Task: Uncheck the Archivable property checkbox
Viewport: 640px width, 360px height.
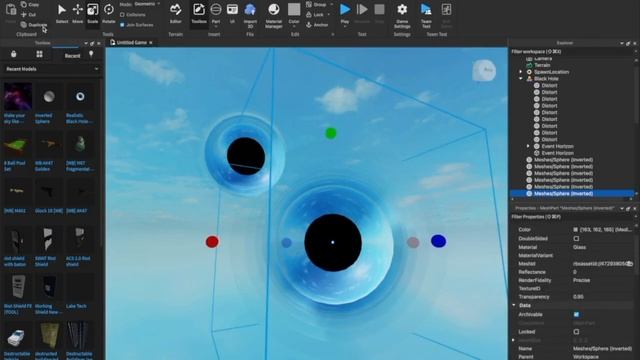Action: pyautogui.click(x=576, y=314)
